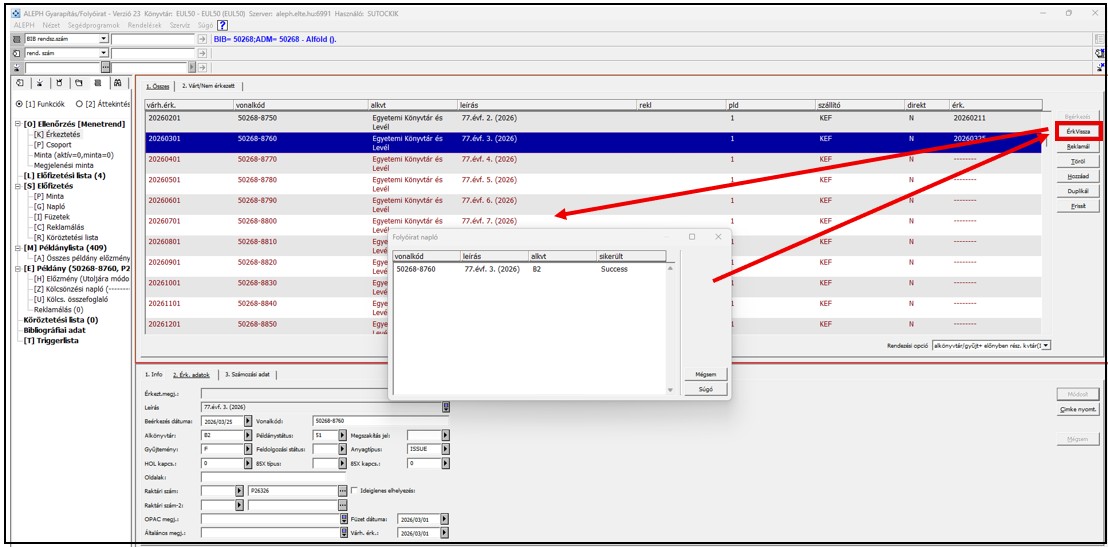The image size is (1108, 547).
Task: Open the Példánystátus list arrow
Action: tap(341, 435)
